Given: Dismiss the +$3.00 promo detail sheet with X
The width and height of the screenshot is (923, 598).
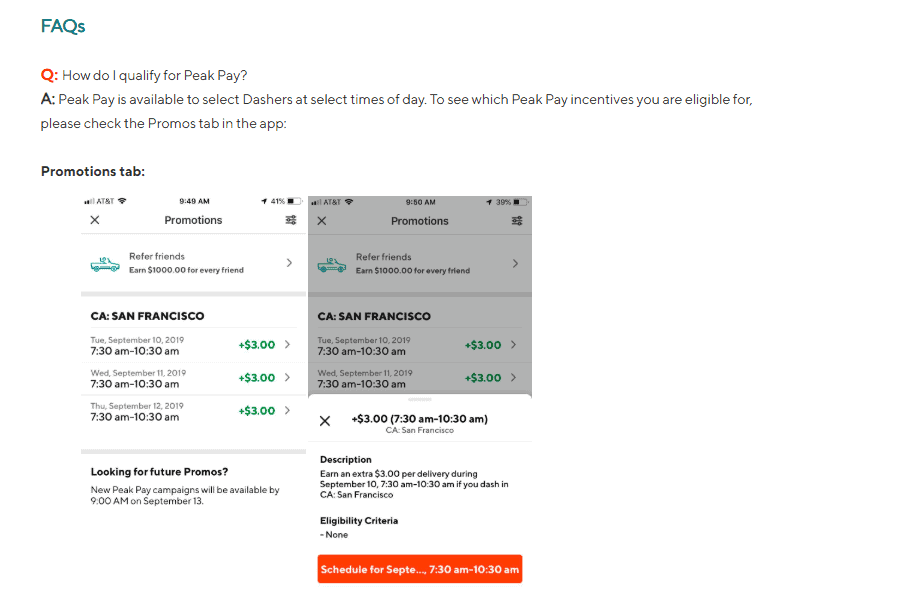Looking at the screenshot, I should [325, 421].
